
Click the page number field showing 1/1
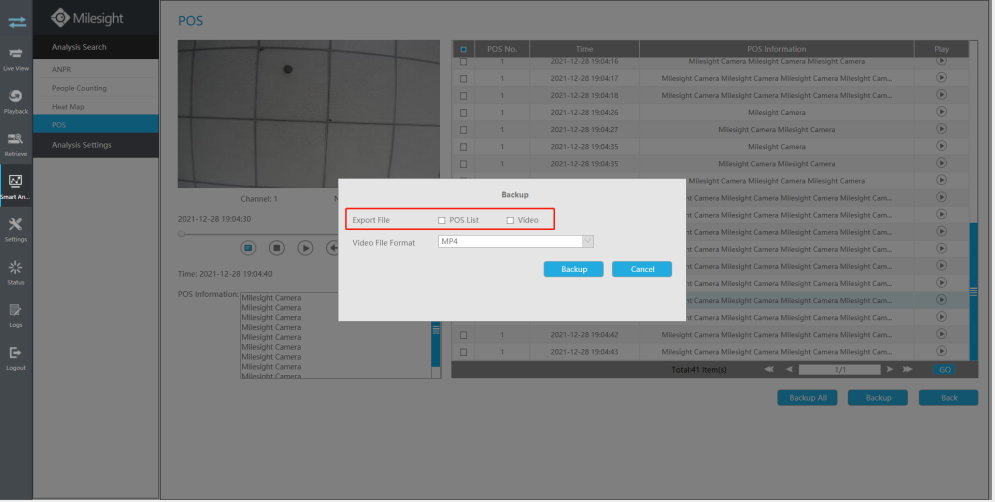[x=840, y=369]
